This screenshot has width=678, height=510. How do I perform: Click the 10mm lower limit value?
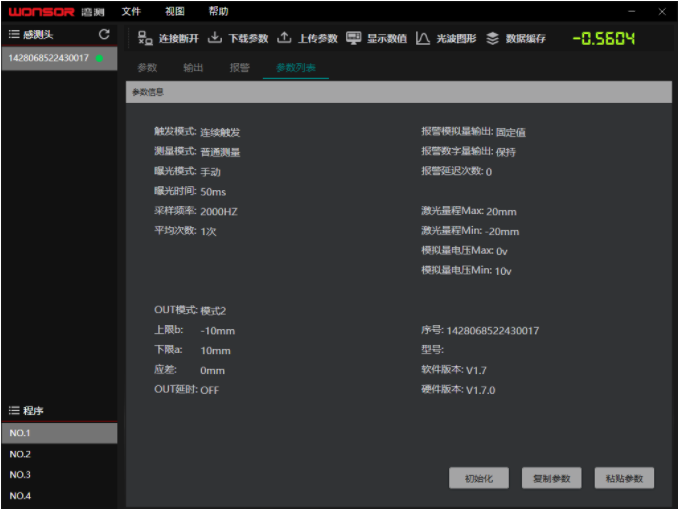coord(215,351)
